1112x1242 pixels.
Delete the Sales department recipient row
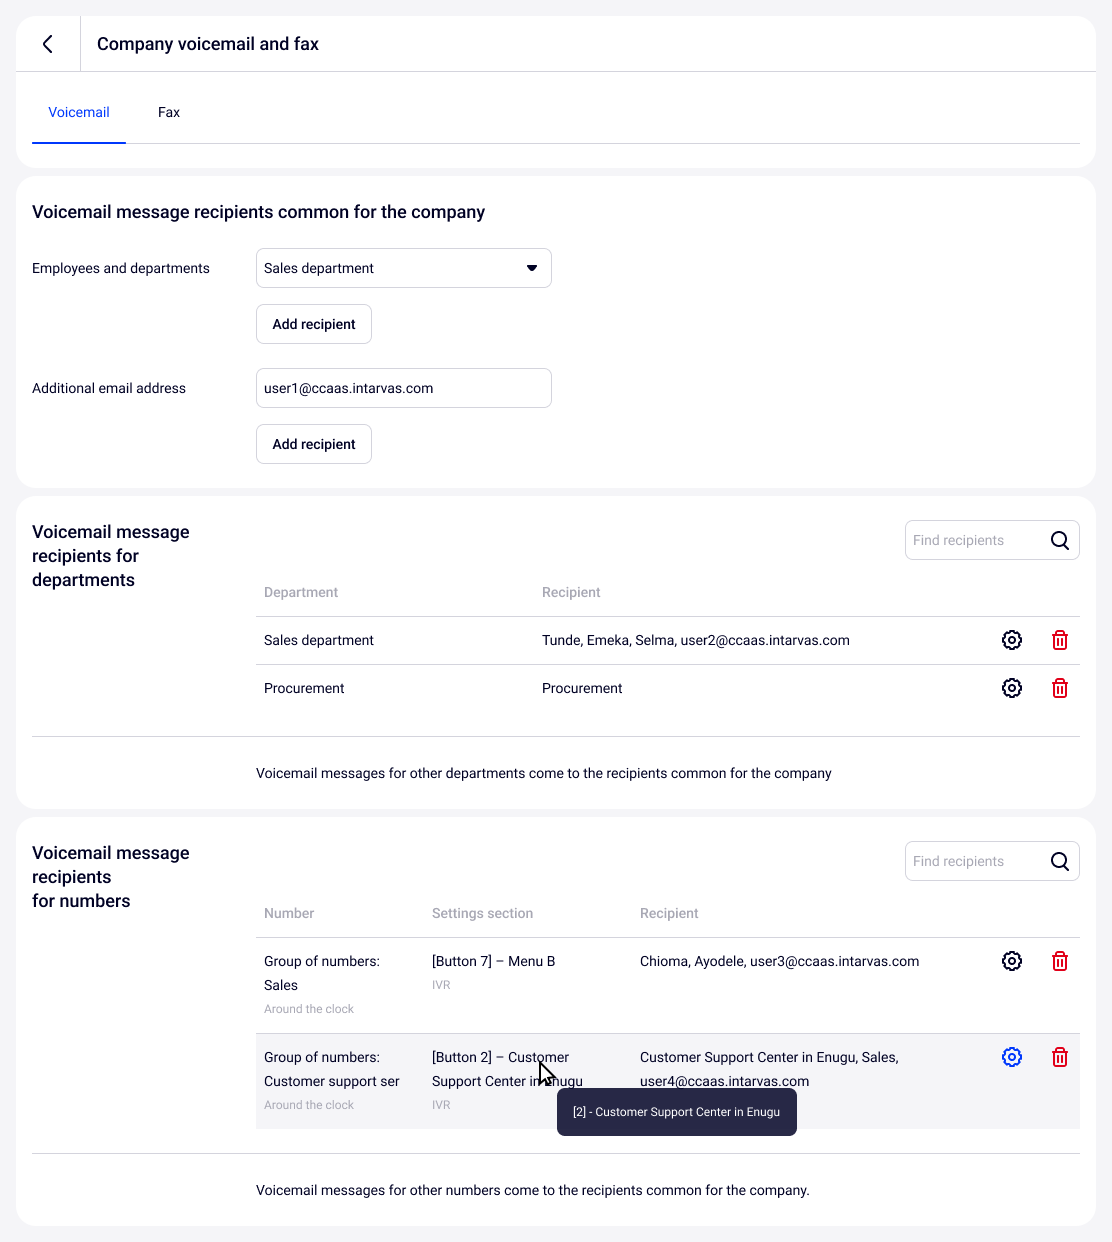(x=1059, y=640)
